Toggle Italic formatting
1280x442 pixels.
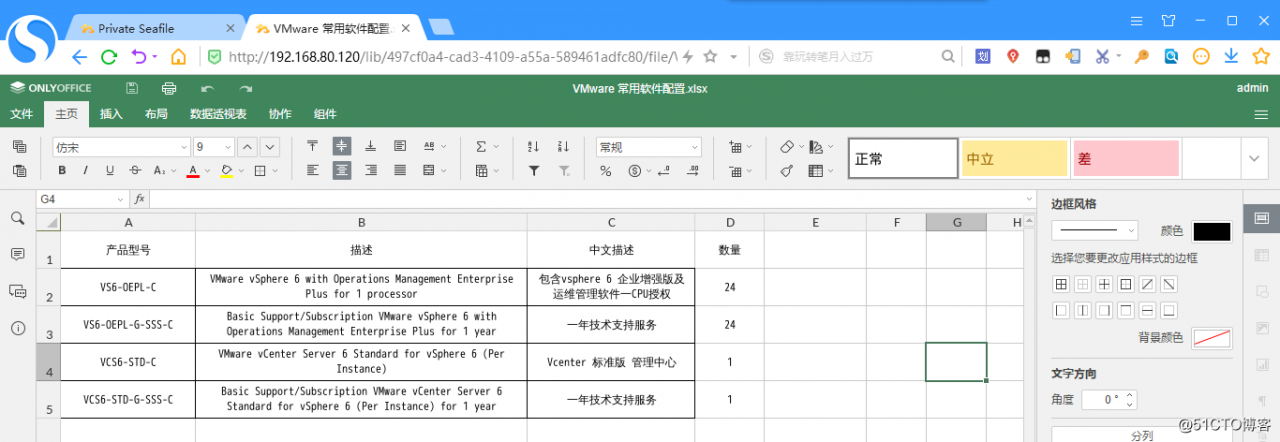(x=86, y=171)
